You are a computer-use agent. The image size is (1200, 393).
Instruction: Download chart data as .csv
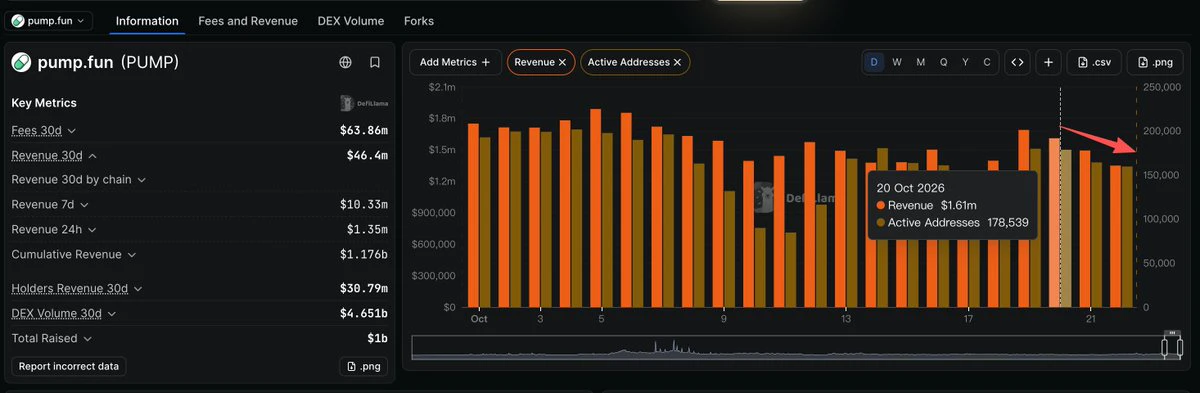coord(1094,62)
